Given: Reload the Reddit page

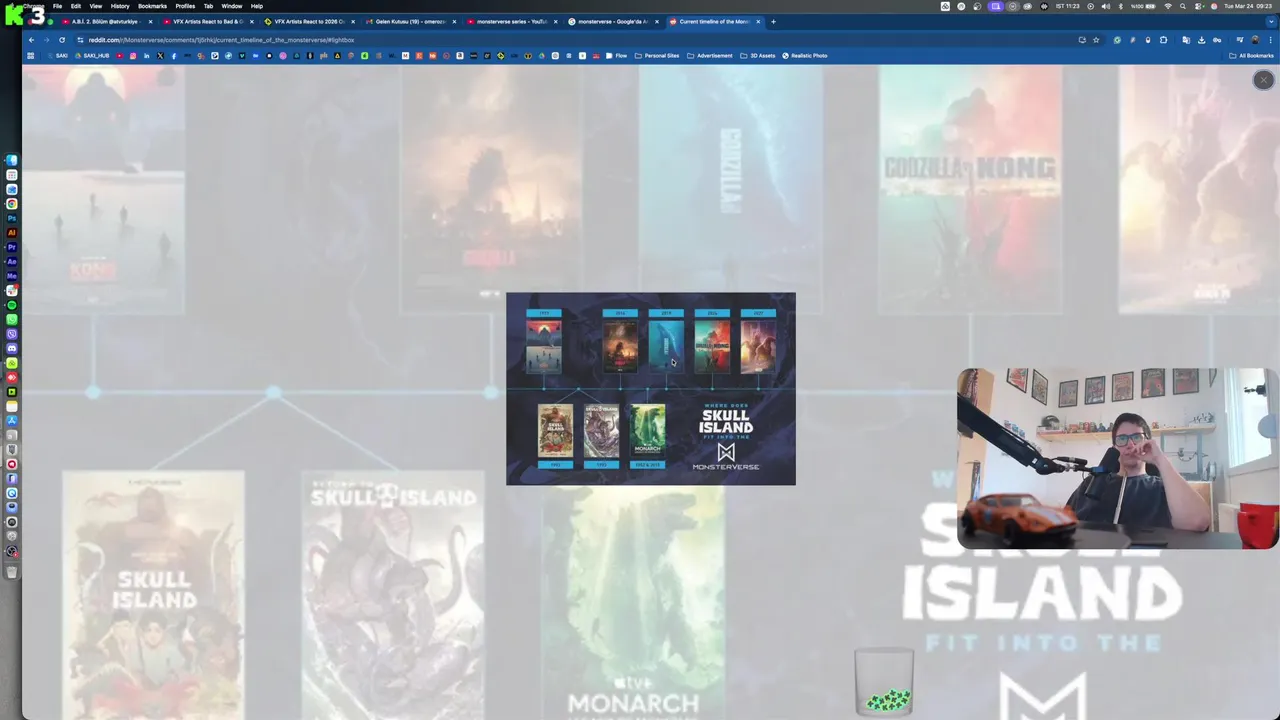Looking at the screenshot, I should (62, 40).
